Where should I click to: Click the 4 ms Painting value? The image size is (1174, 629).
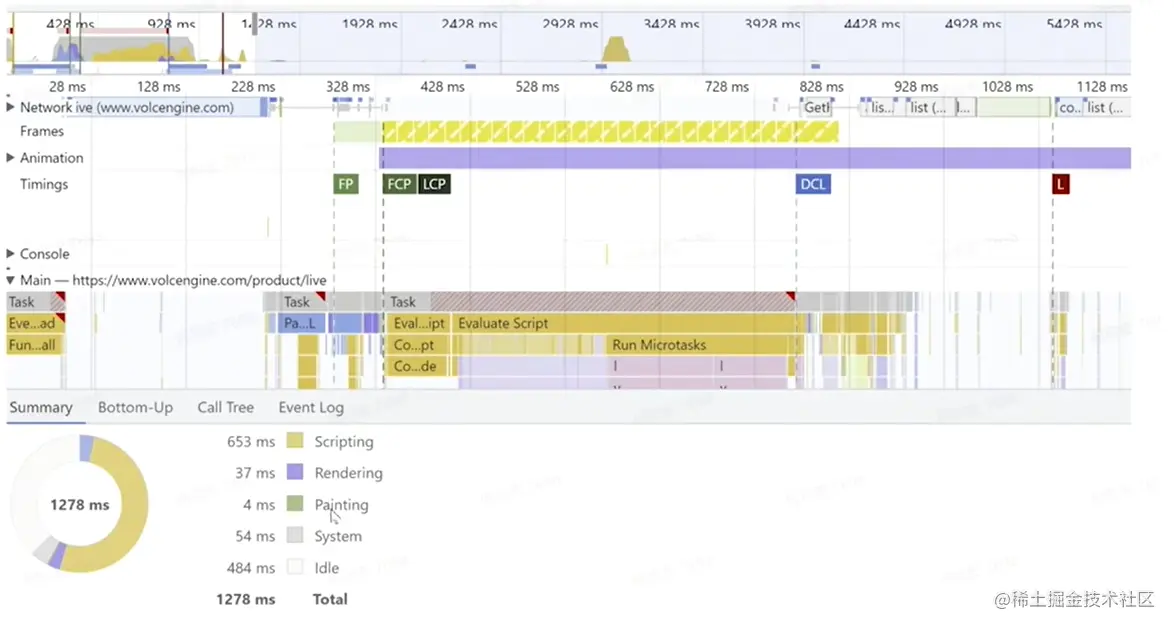pyautogui.click(x=259, y=505)
